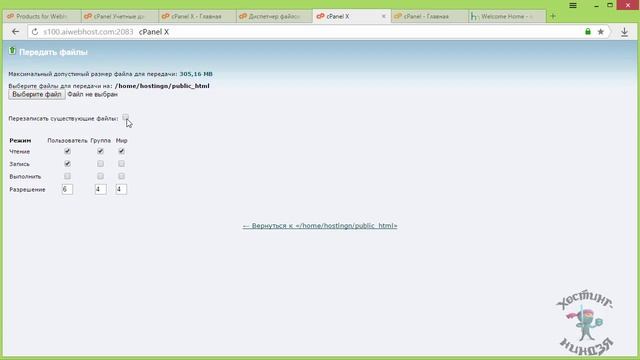Image resolution: width=640 pixels, height=360 pixels.
Task: Click the Разрешение field for Мир
Action: click(121, 189)
